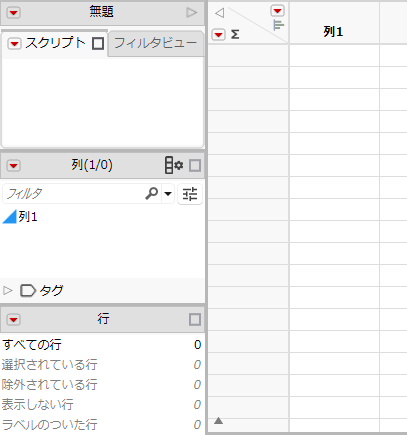Click the タグ label icon
The height and width of the screenshot is (435, 407).
coord(28,290)
